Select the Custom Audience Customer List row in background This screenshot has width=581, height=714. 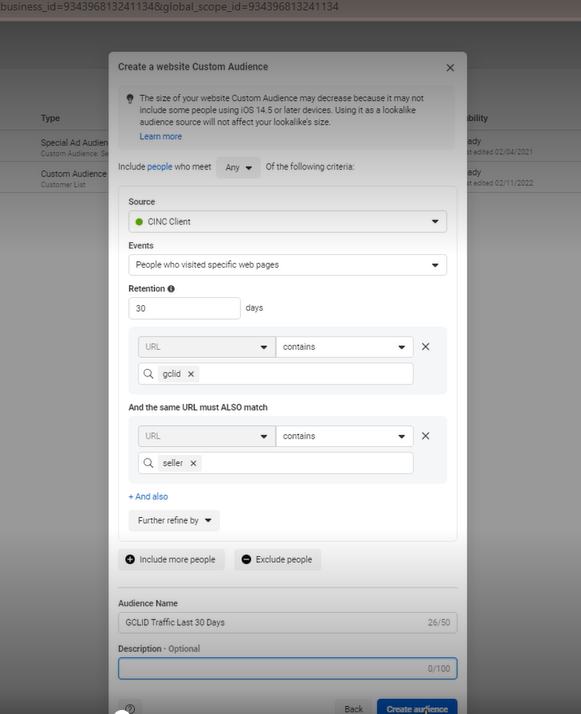point(55,178)
